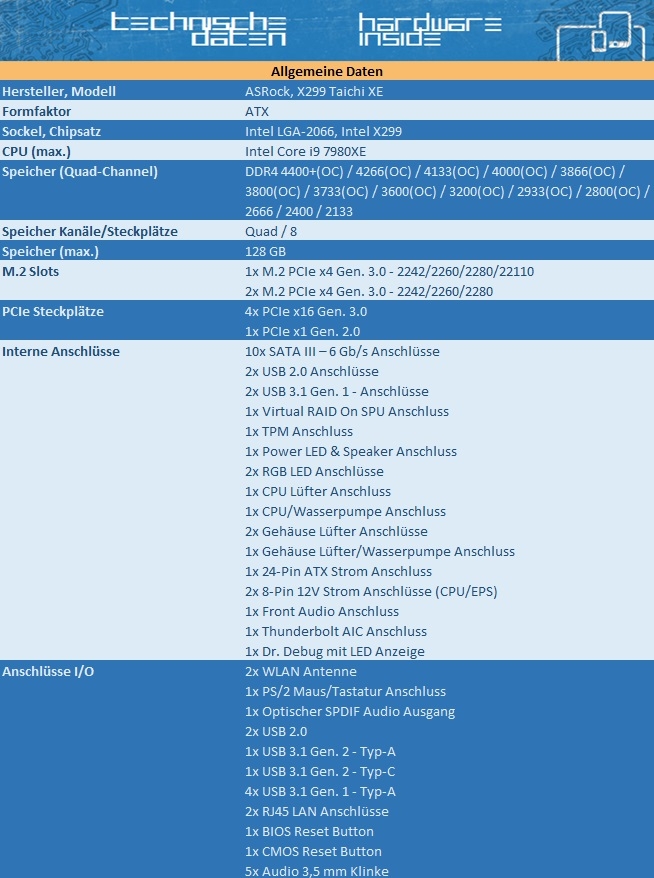Click '2x RGB LED Anschlüsse' line
Screen dimensions: 654x878
[x=314, y=471]
